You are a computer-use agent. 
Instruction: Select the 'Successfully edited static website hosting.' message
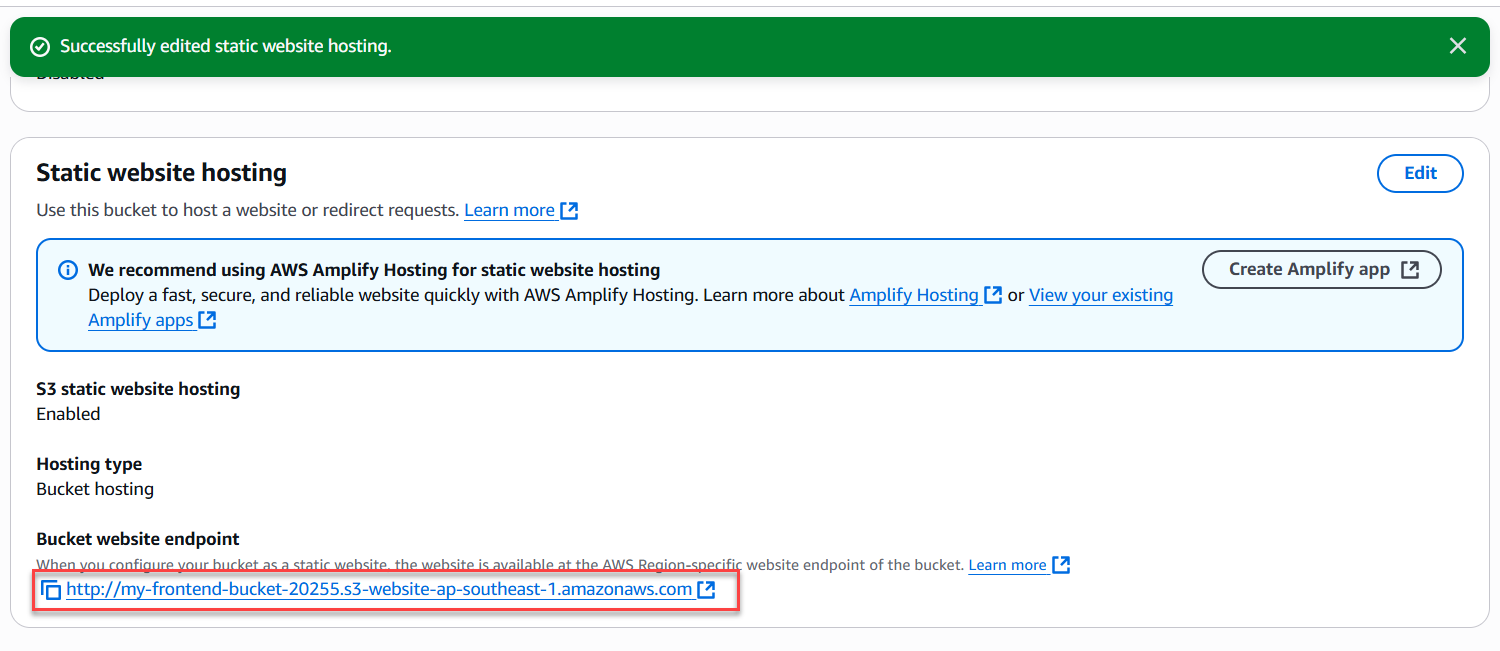tap(226, 47)
